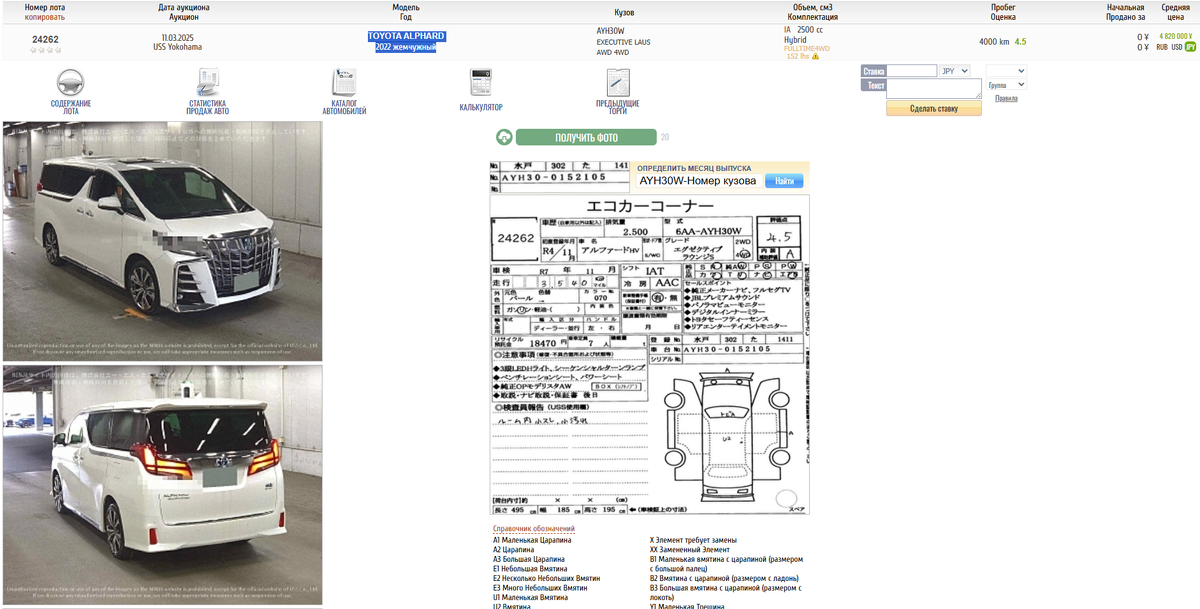Click the AWD 4WD text
The image size is (1200, 609).
point(613,52)
